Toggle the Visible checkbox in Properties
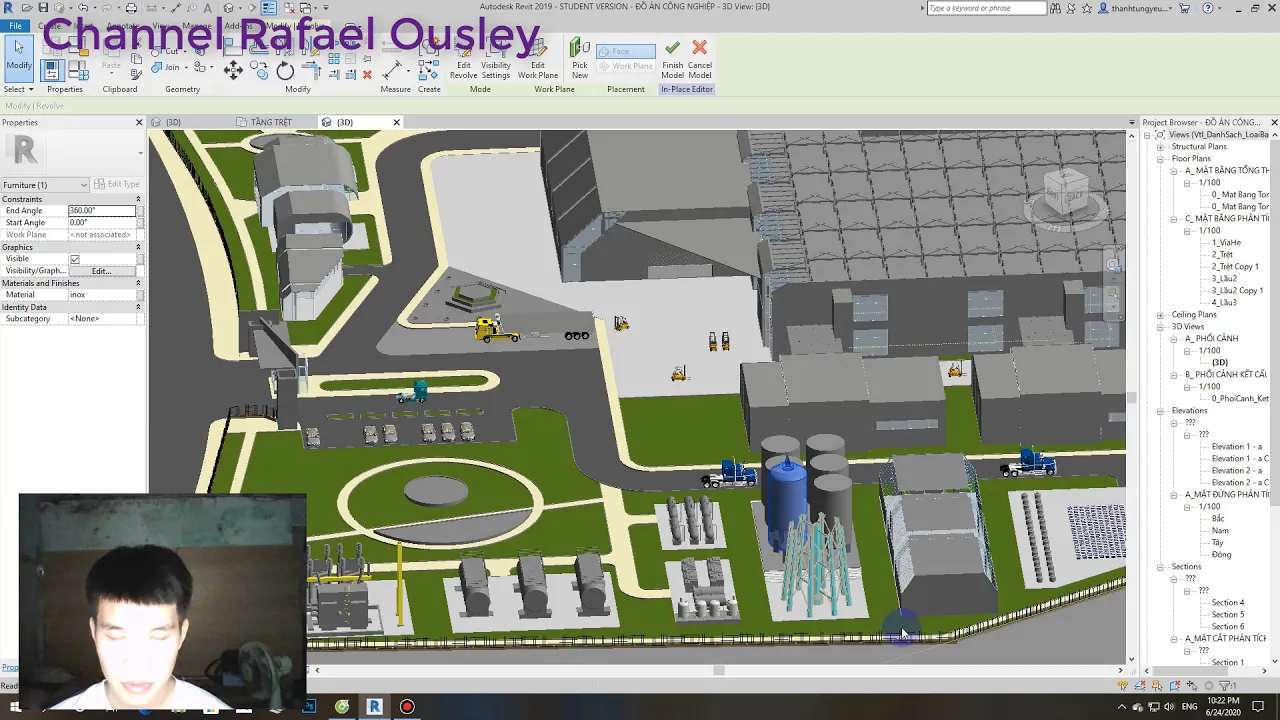 74,259
